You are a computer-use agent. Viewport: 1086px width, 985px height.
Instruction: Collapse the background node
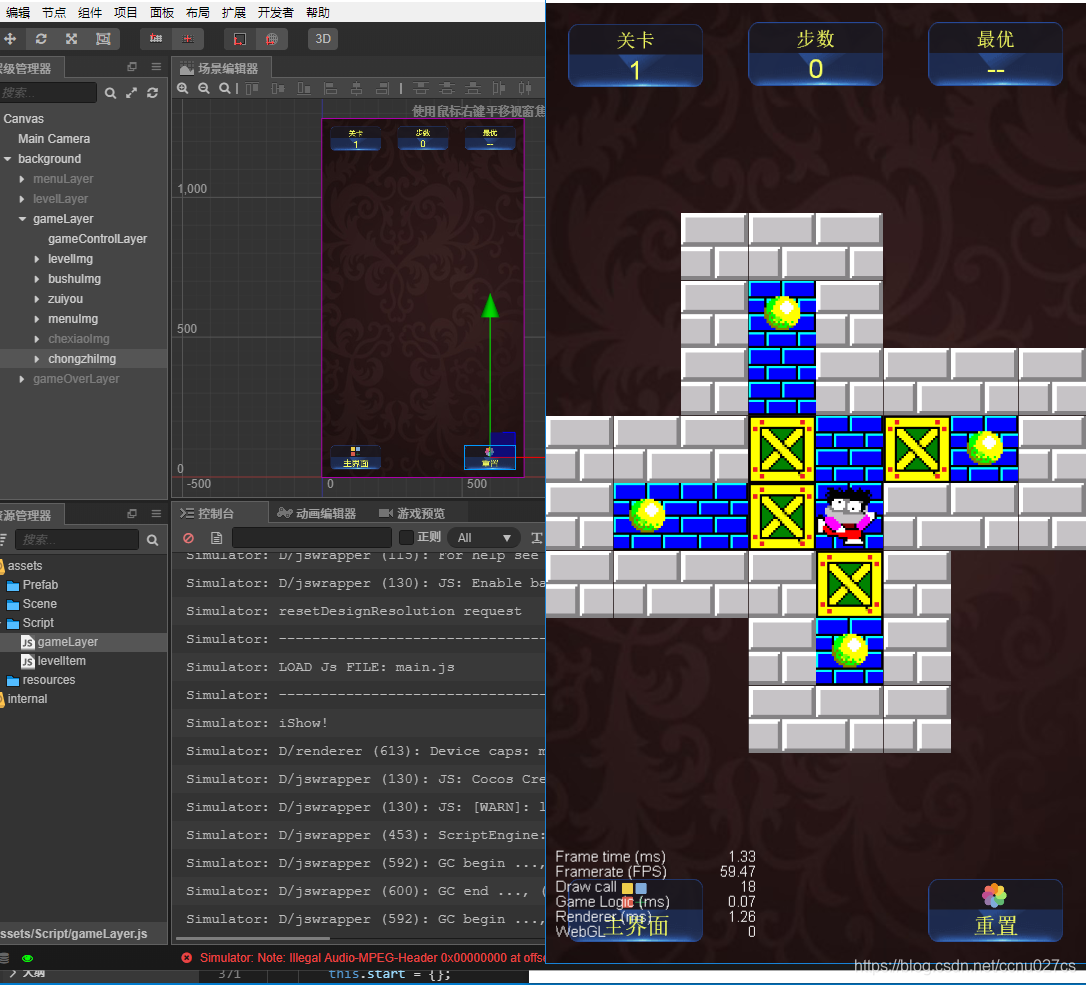(x=8, y=159)
